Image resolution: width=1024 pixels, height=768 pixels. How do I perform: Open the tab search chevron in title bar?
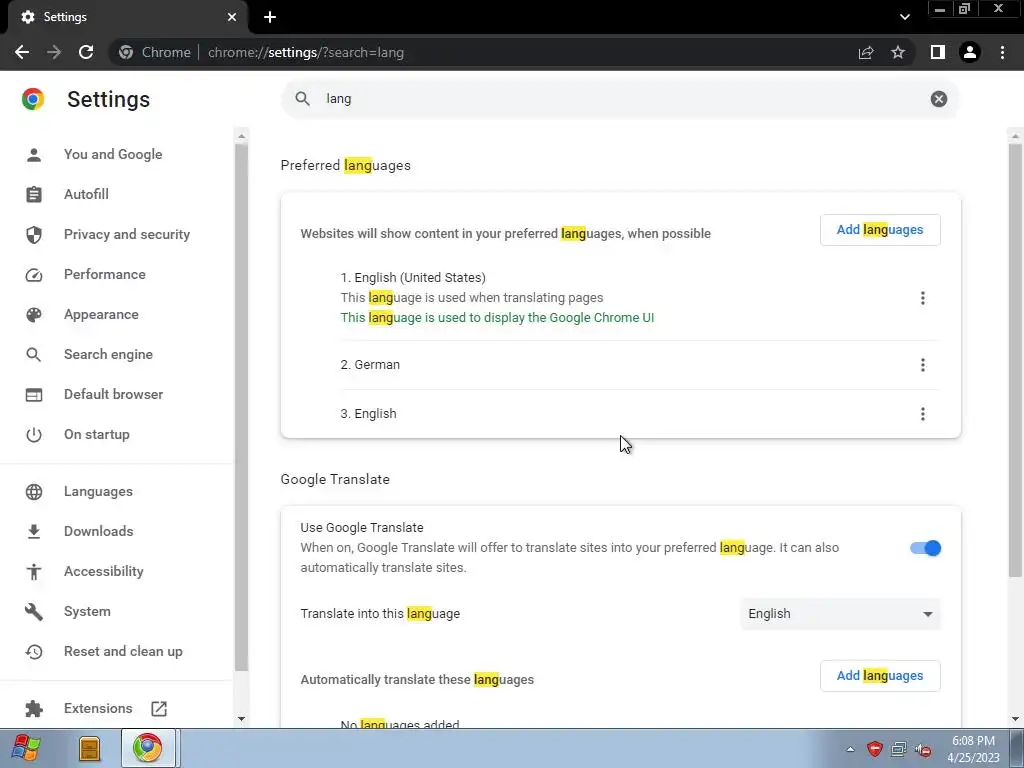(904, 17)
